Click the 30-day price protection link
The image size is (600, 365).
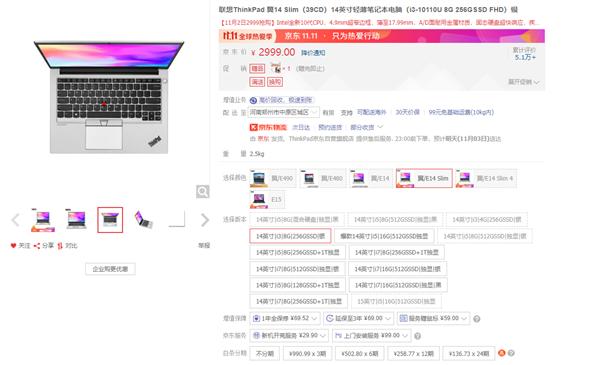(407, 112)
